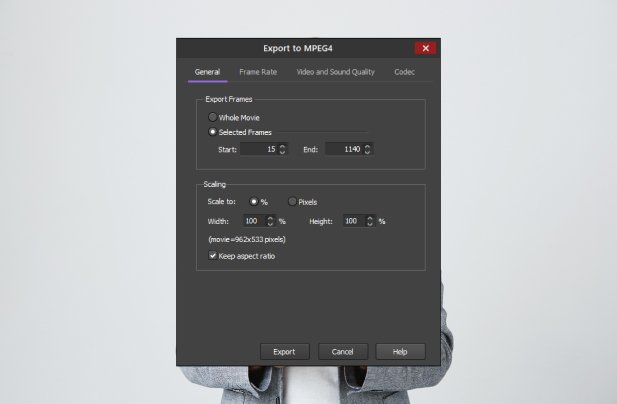Click the Width value field
Screen dimensions: 617x404
coord(254,221)
